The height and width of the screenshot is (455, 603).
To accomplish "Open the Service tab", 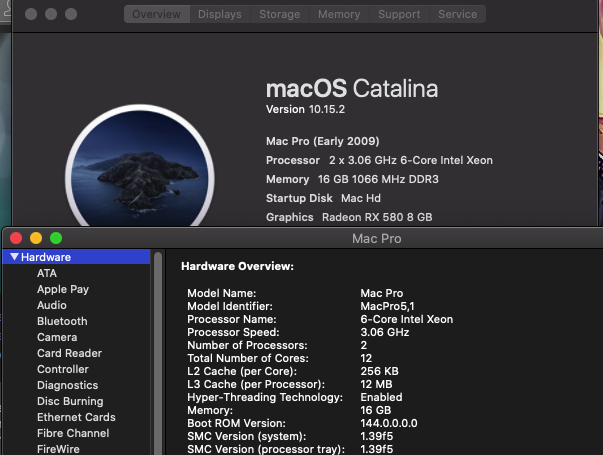I will pyautogui.click(x=458, y=14).
